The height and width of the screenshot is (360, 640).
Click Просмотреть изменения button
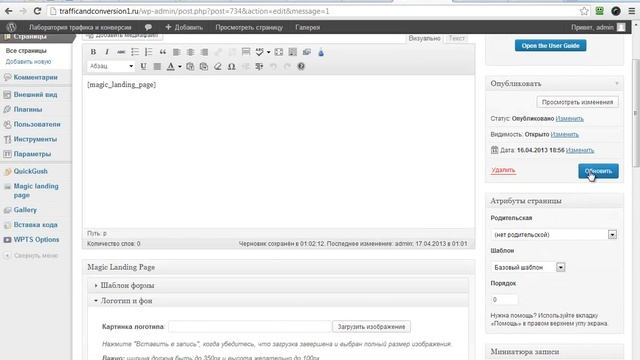[577, 102]
